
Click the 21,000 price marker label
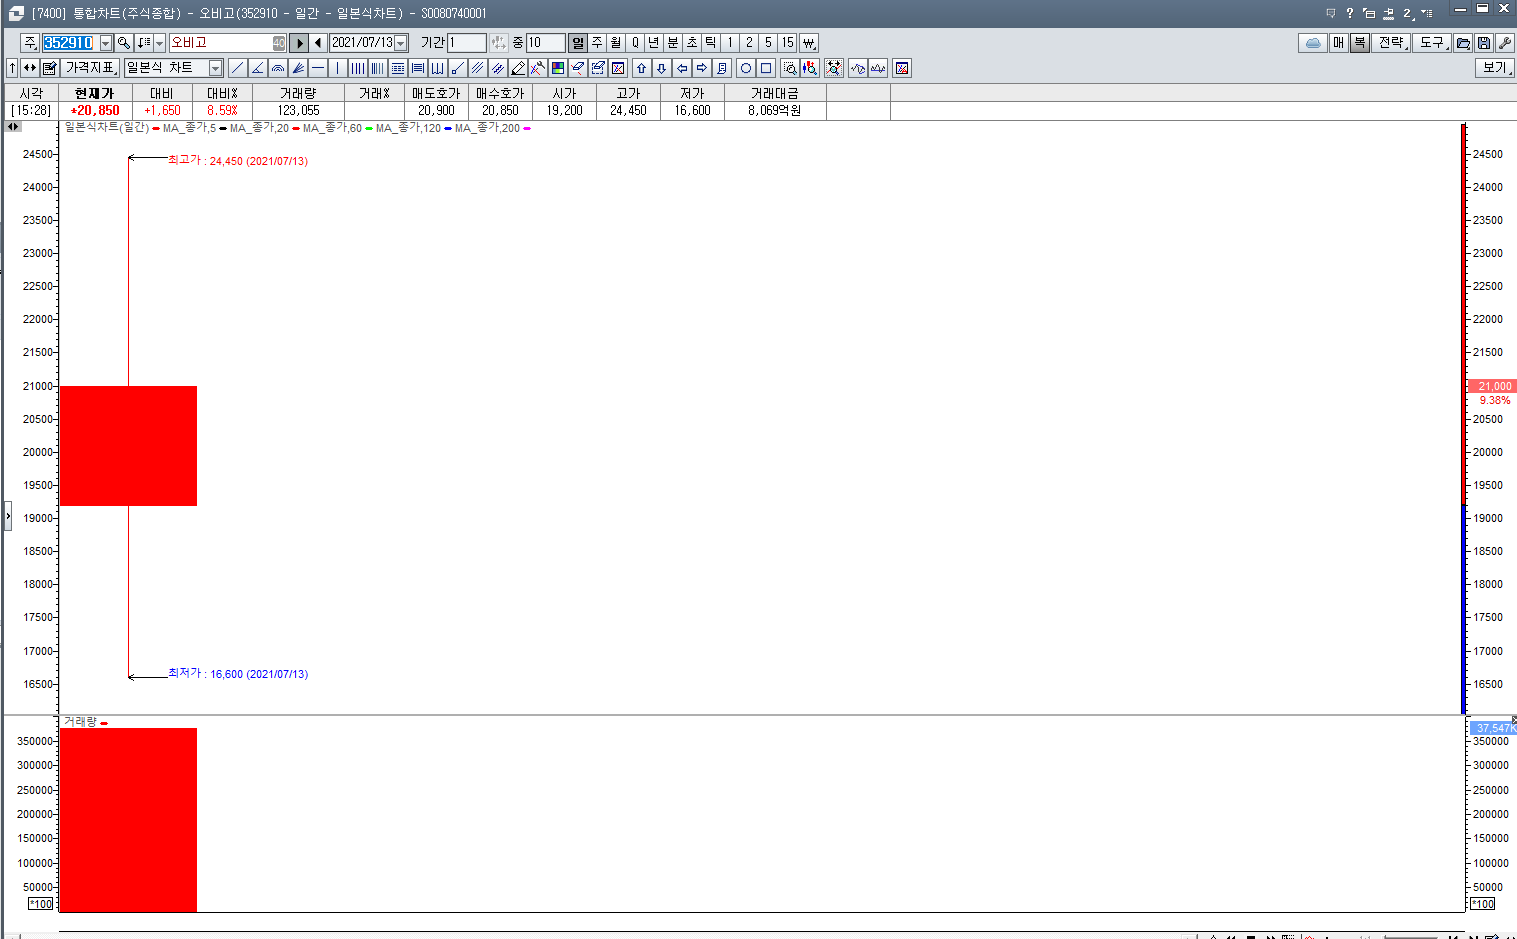point(1493,386)
